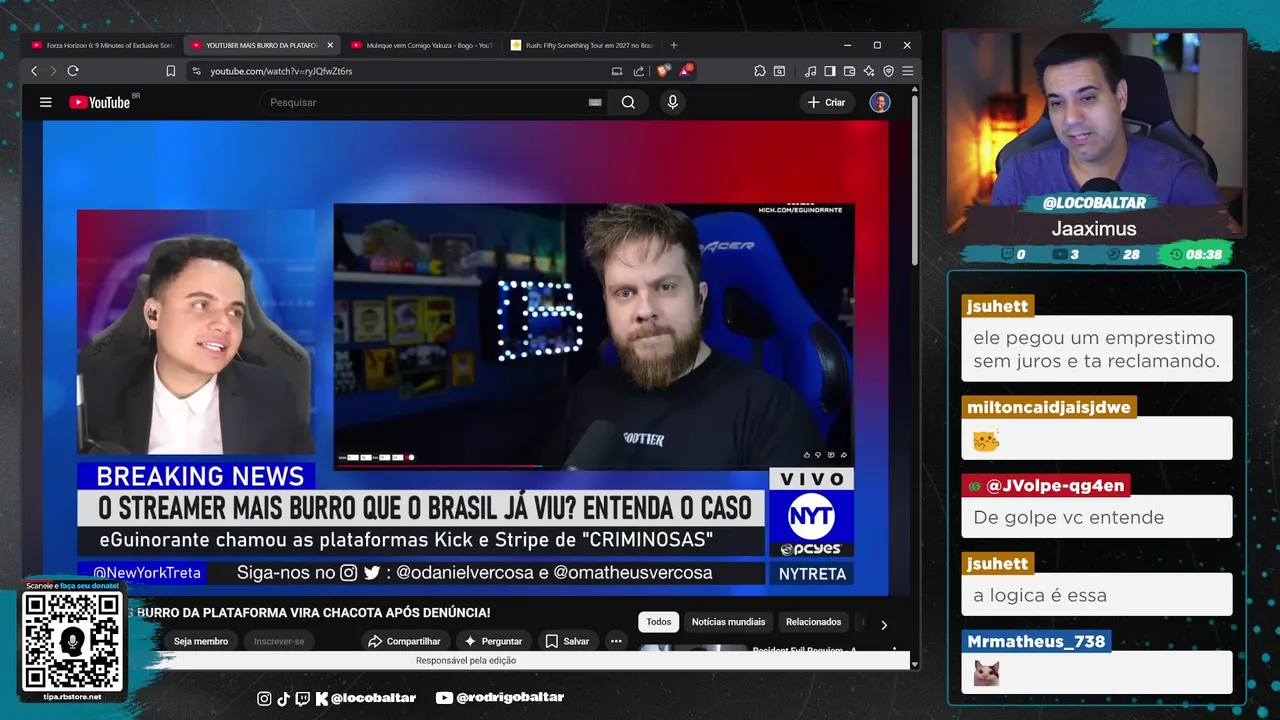Click the YouTube search magnifier button
Viewport: 1280px width, 720px height.
628,102
